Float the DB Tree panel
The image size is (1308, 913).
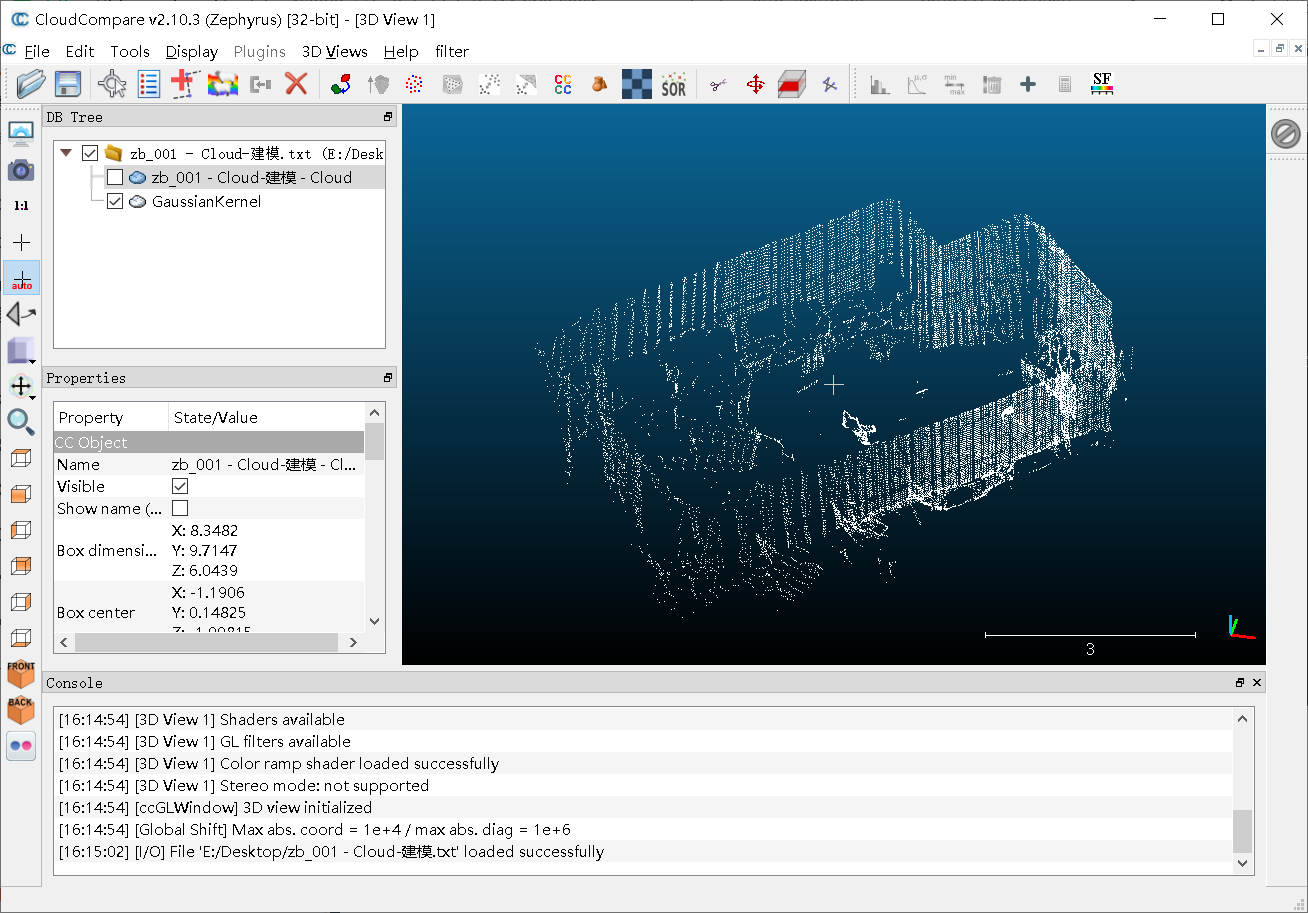tap(388, 117)
